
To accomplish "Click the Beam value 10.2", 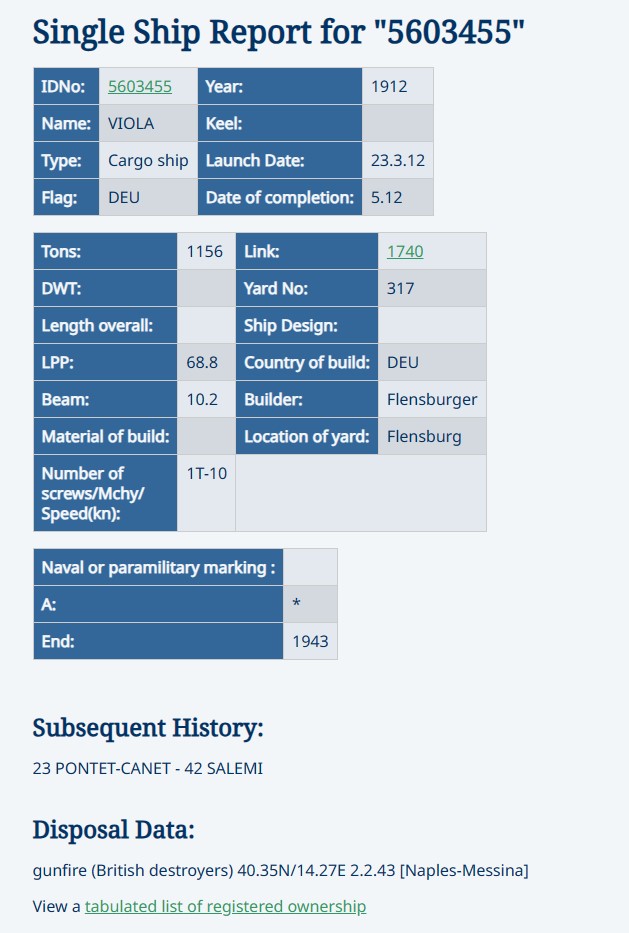I will click(203, 400).
